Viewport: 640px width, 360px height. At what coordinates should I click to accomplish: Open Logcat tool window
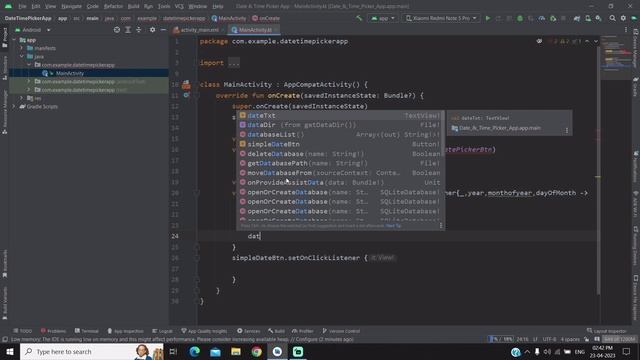click(162, 331)
